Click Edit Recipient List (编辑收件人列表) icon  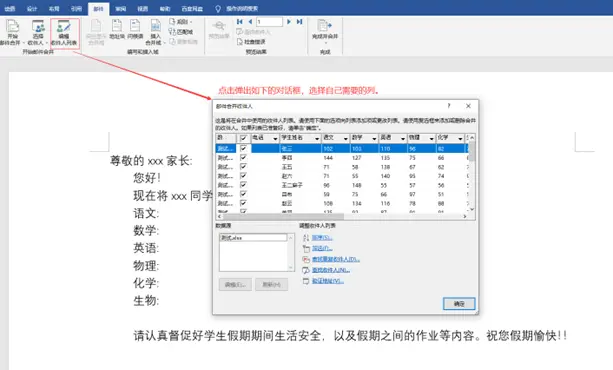(x=64, y=26)
